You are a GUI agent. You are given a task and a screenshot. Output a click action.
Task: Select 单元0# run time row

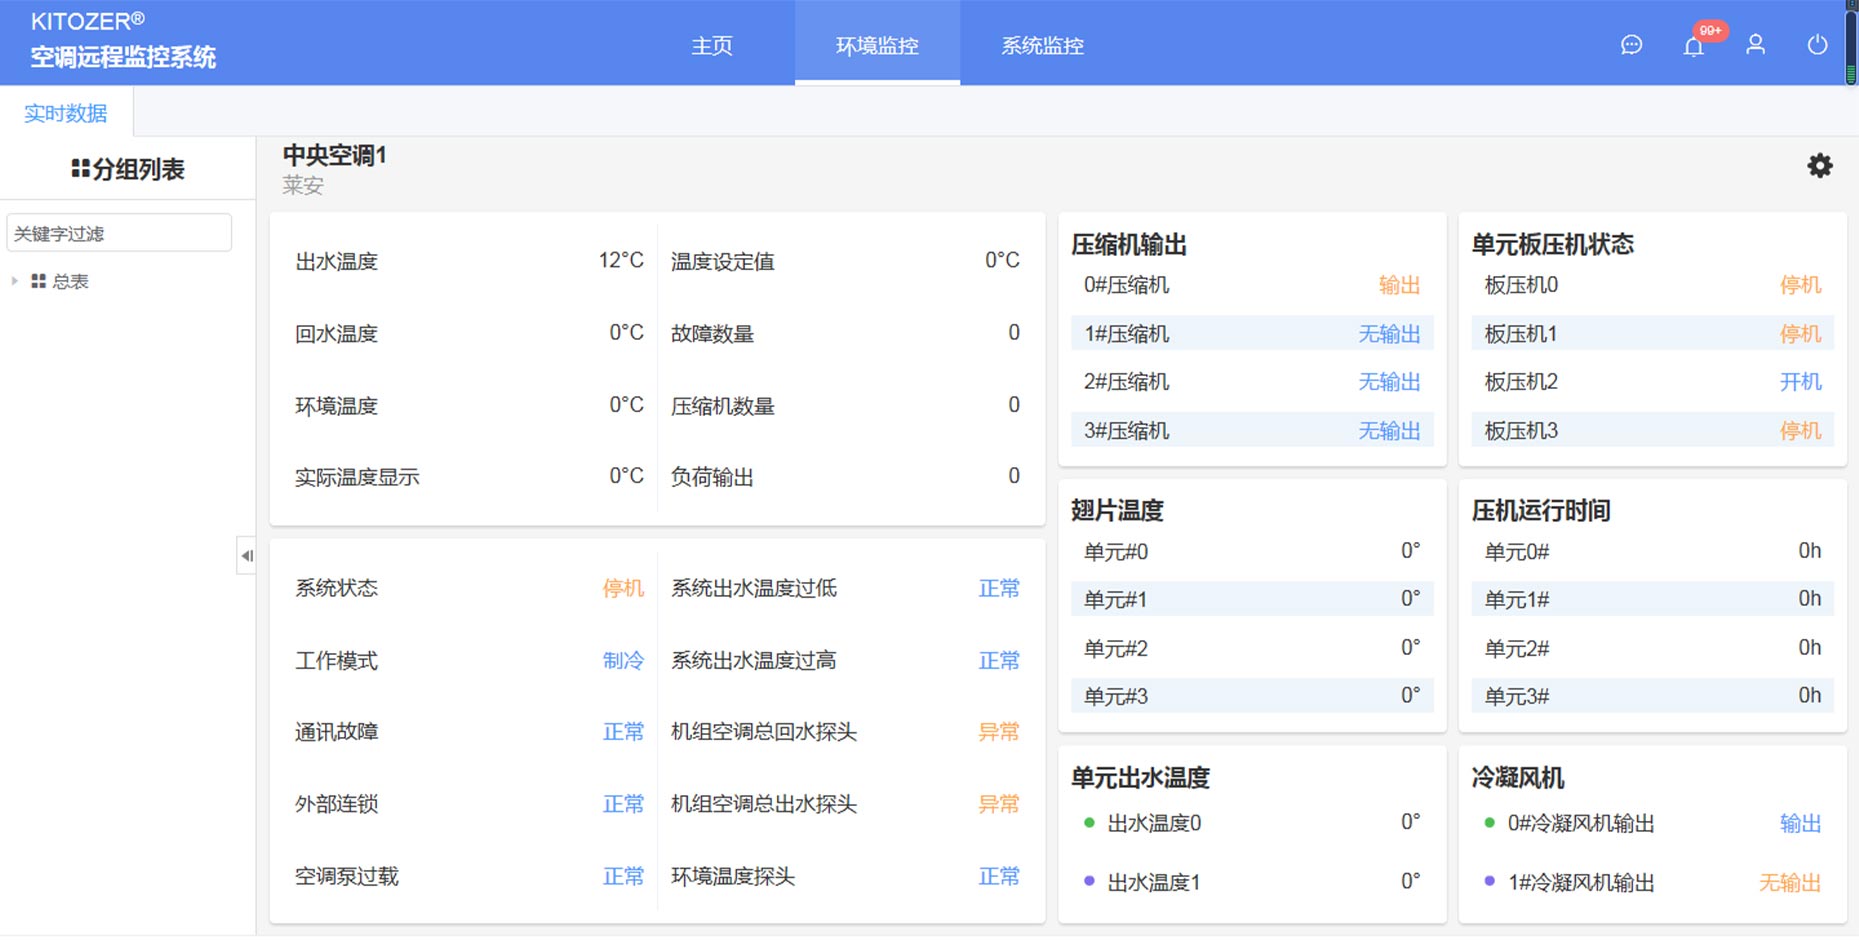[x=1652, y=552]
